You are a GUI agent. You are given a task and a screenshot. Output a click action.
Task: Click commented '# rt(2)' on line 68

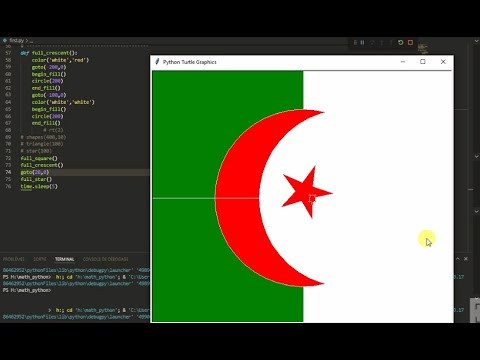(53, 130)
